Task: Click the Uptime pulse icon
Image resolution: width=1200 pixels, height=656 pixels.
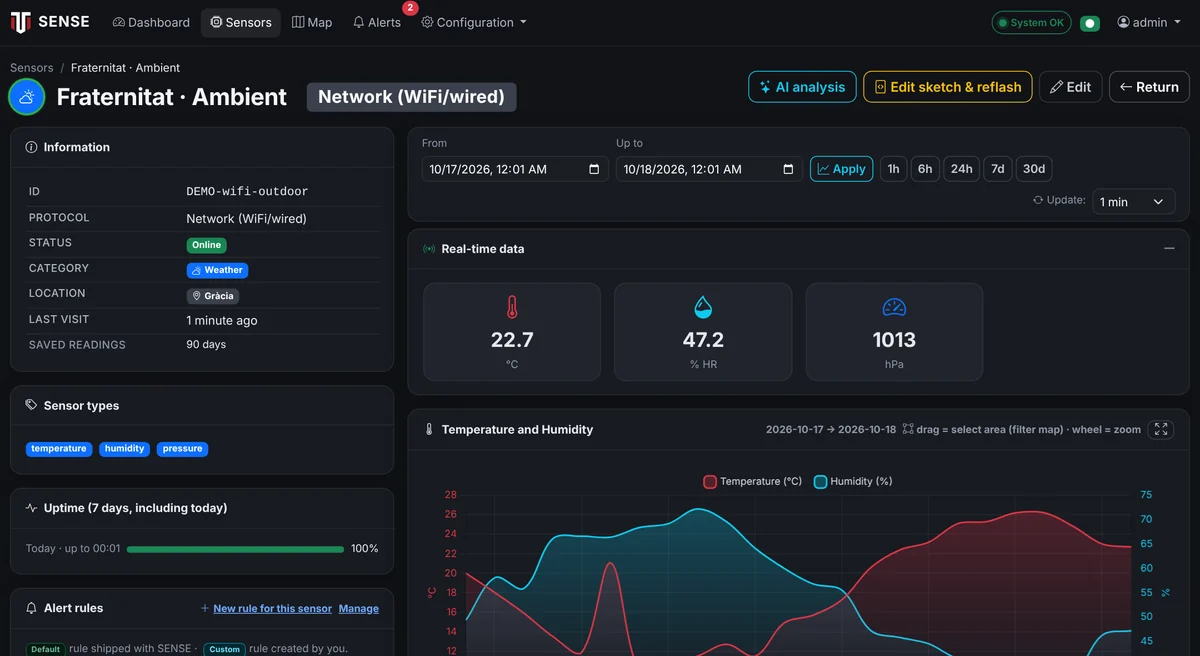Action: (32, 508)
